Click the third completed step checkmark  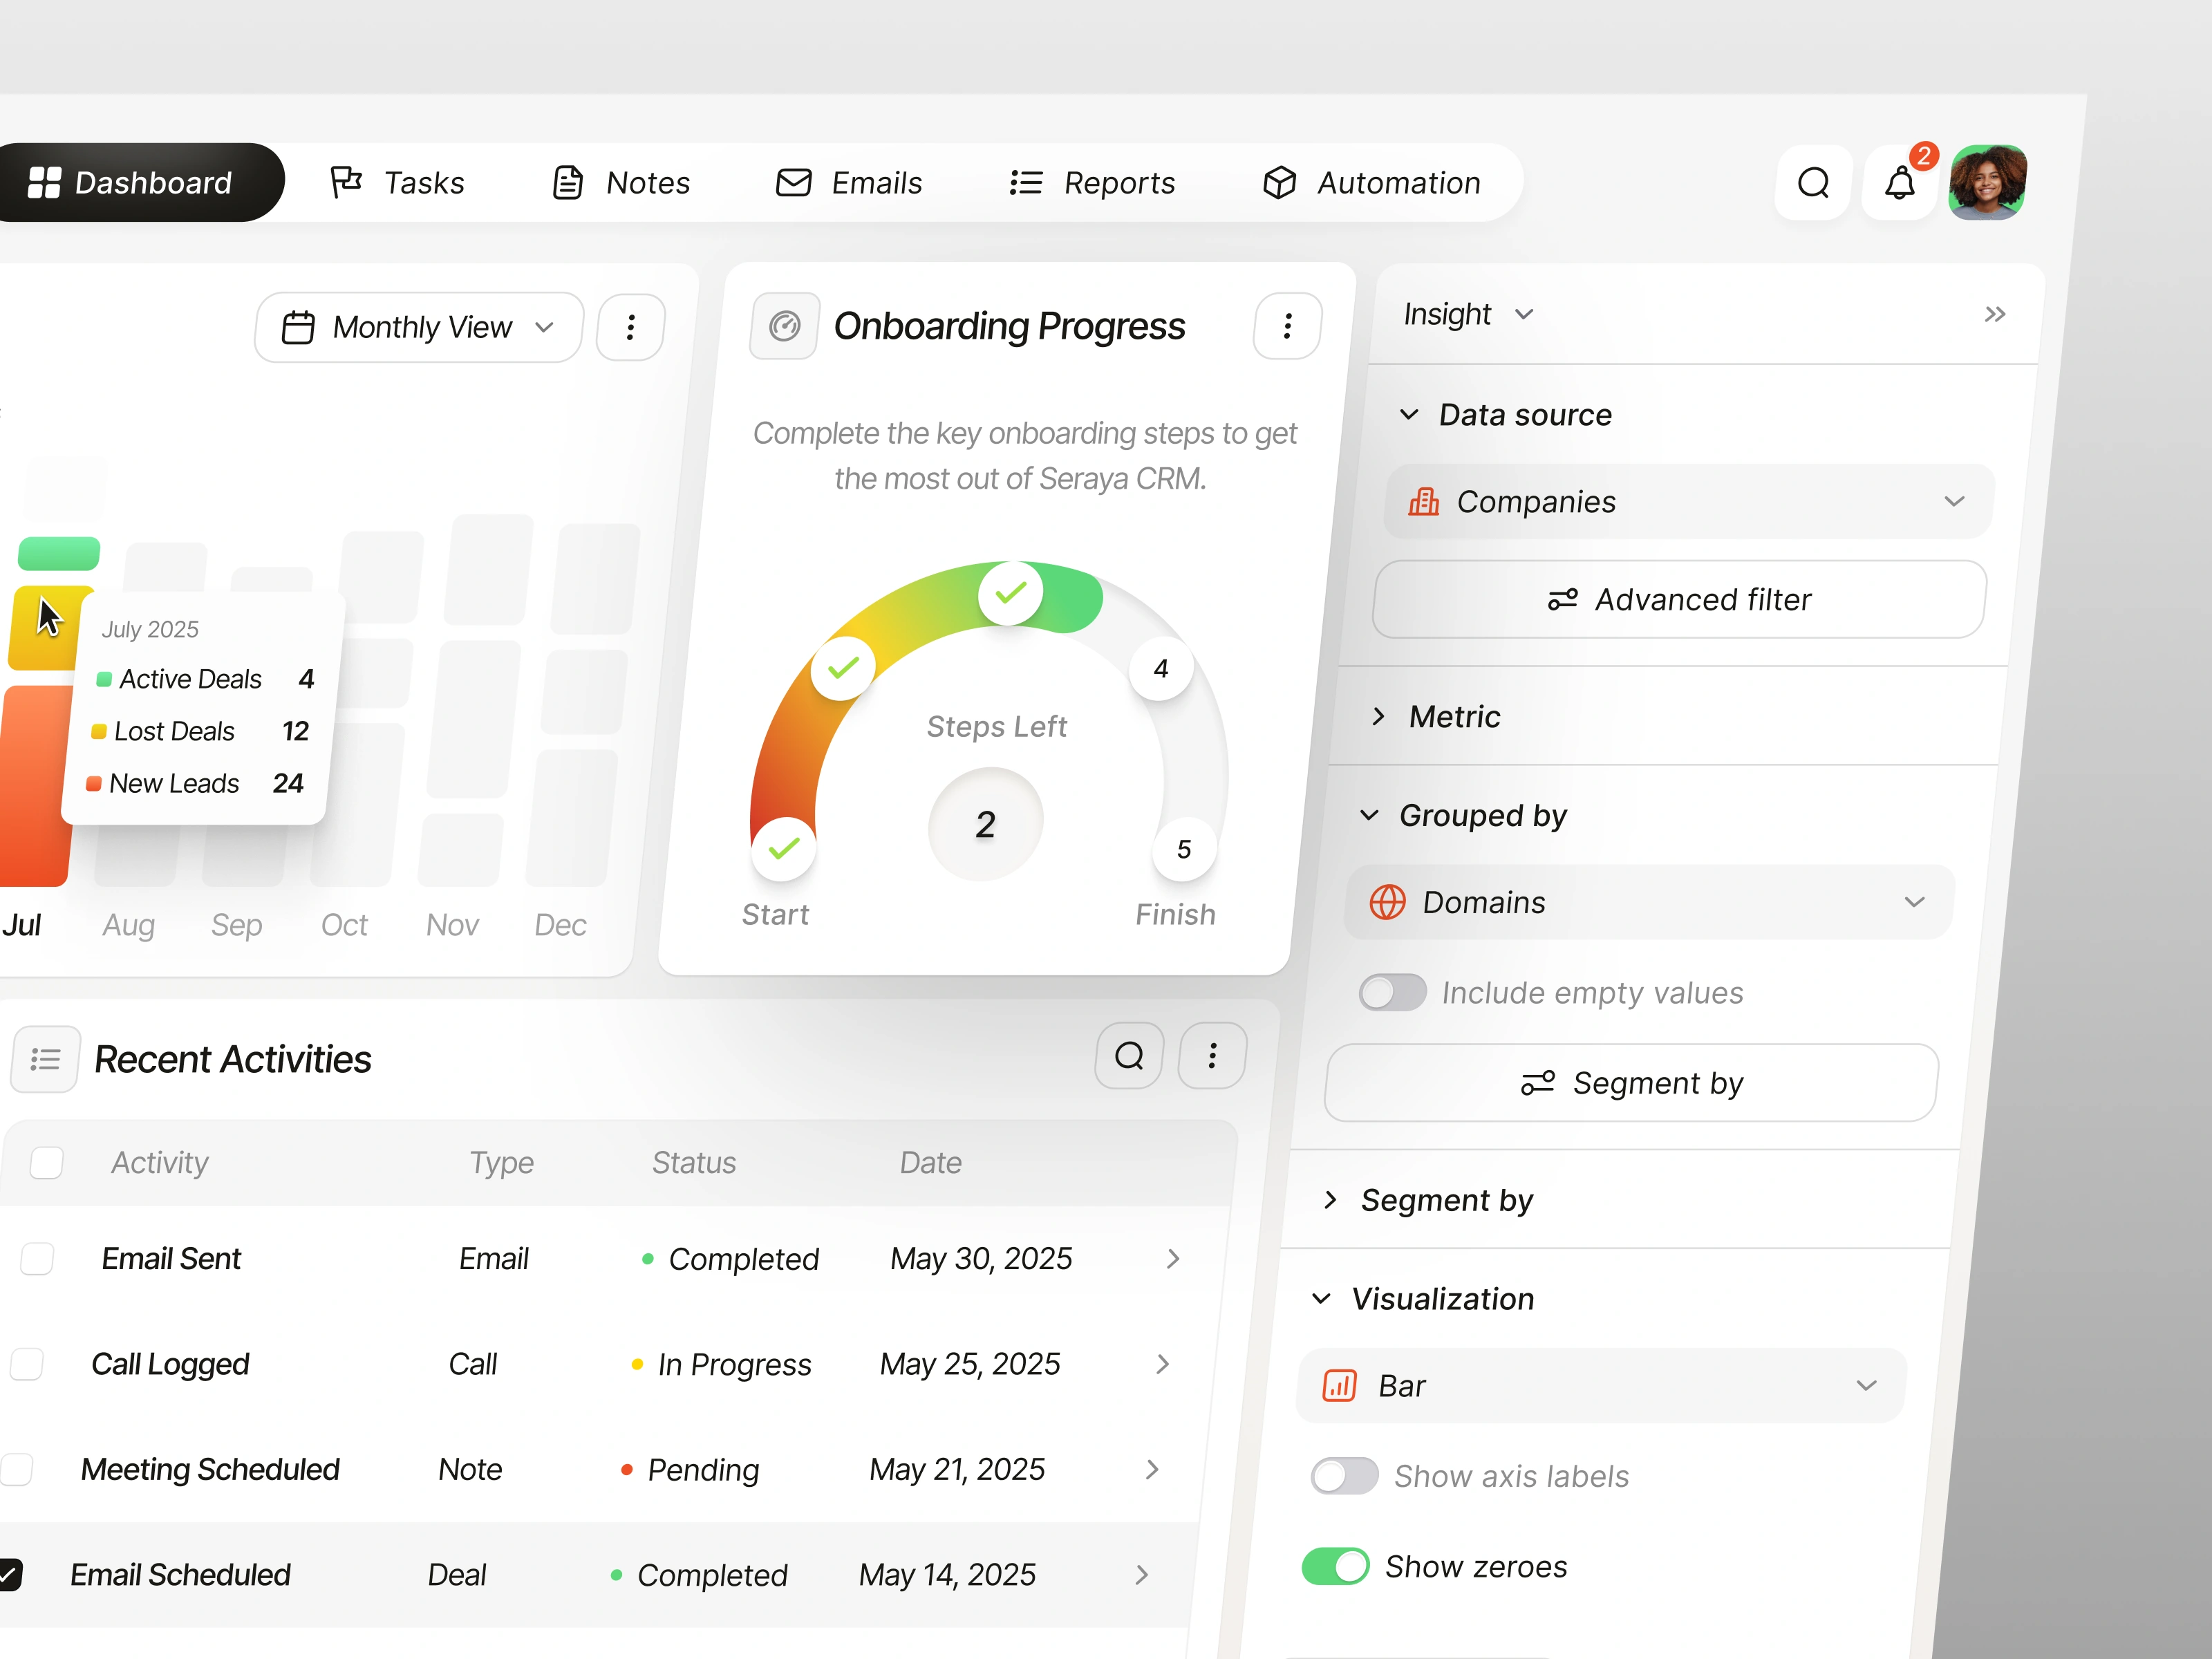tap(1010, 593)
